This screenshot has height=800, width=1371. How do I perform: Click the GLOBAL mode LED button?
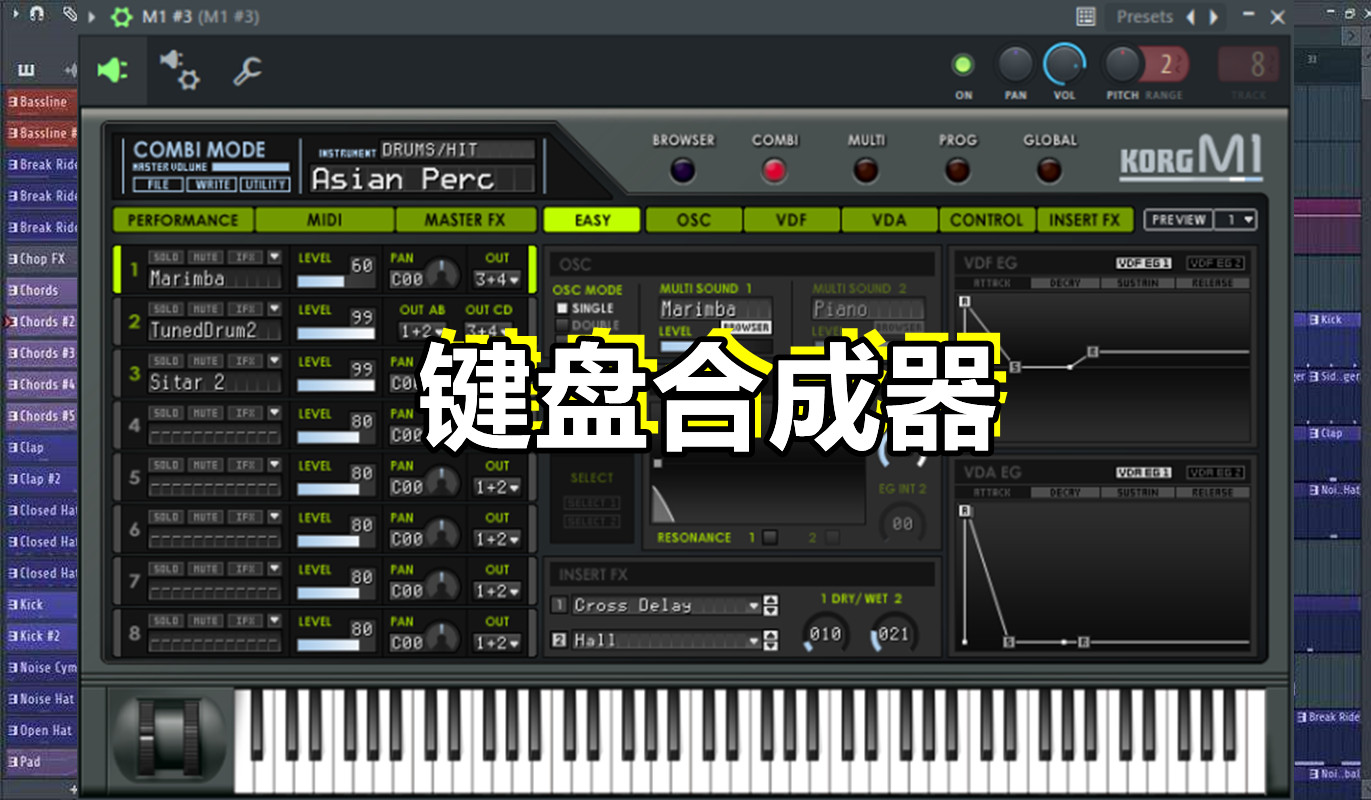tap(1049, 170)
